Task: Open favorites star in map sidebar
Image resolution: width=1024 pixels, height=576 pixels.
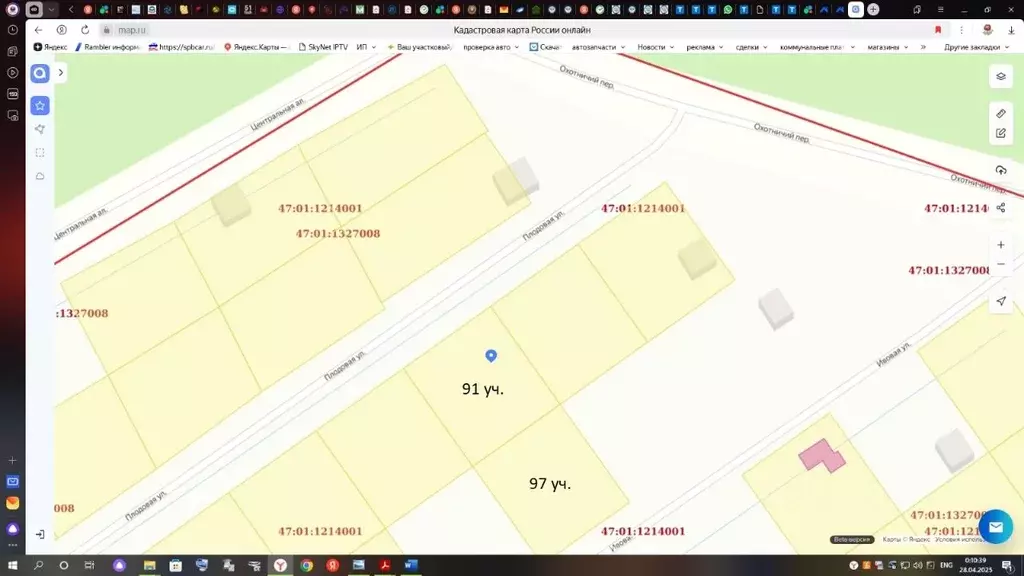Action: point(40,106)
